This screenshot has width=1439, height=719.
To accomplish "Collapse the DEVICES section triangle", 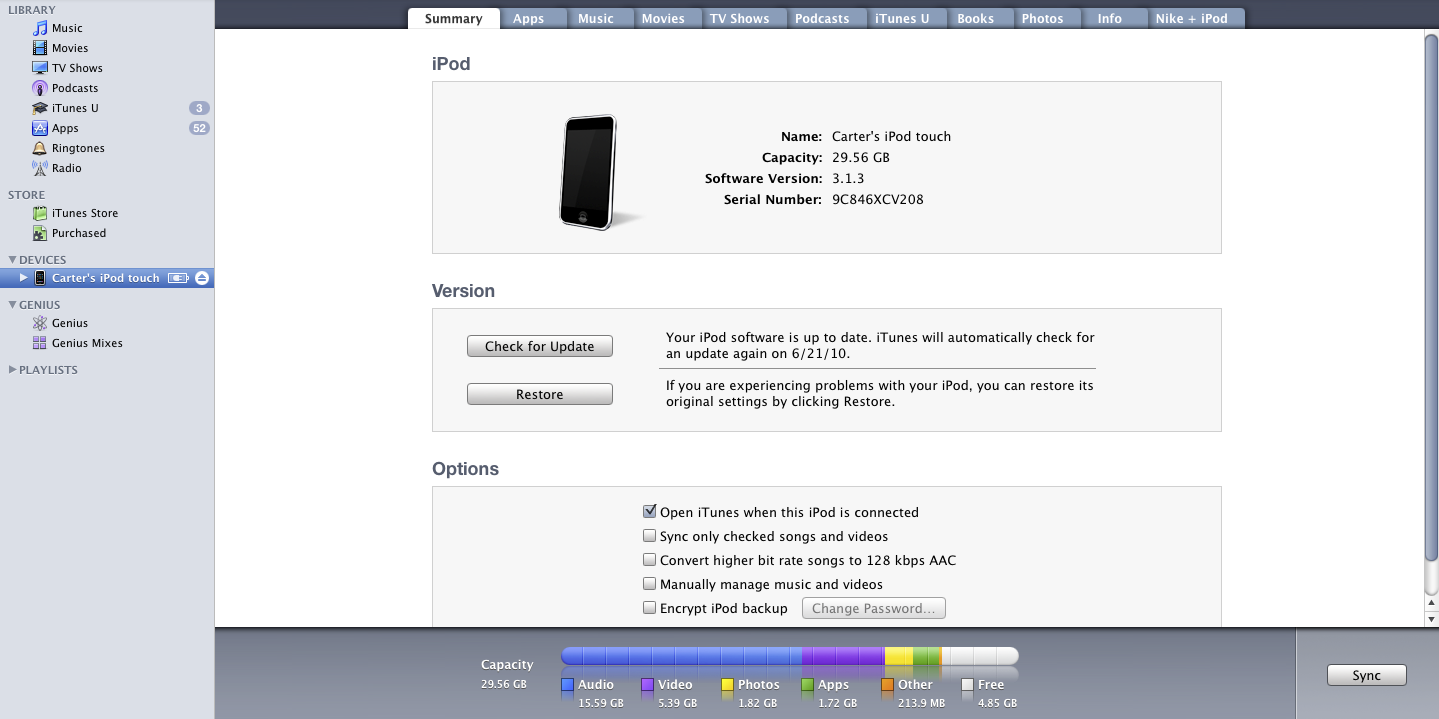I will (13, 259).
